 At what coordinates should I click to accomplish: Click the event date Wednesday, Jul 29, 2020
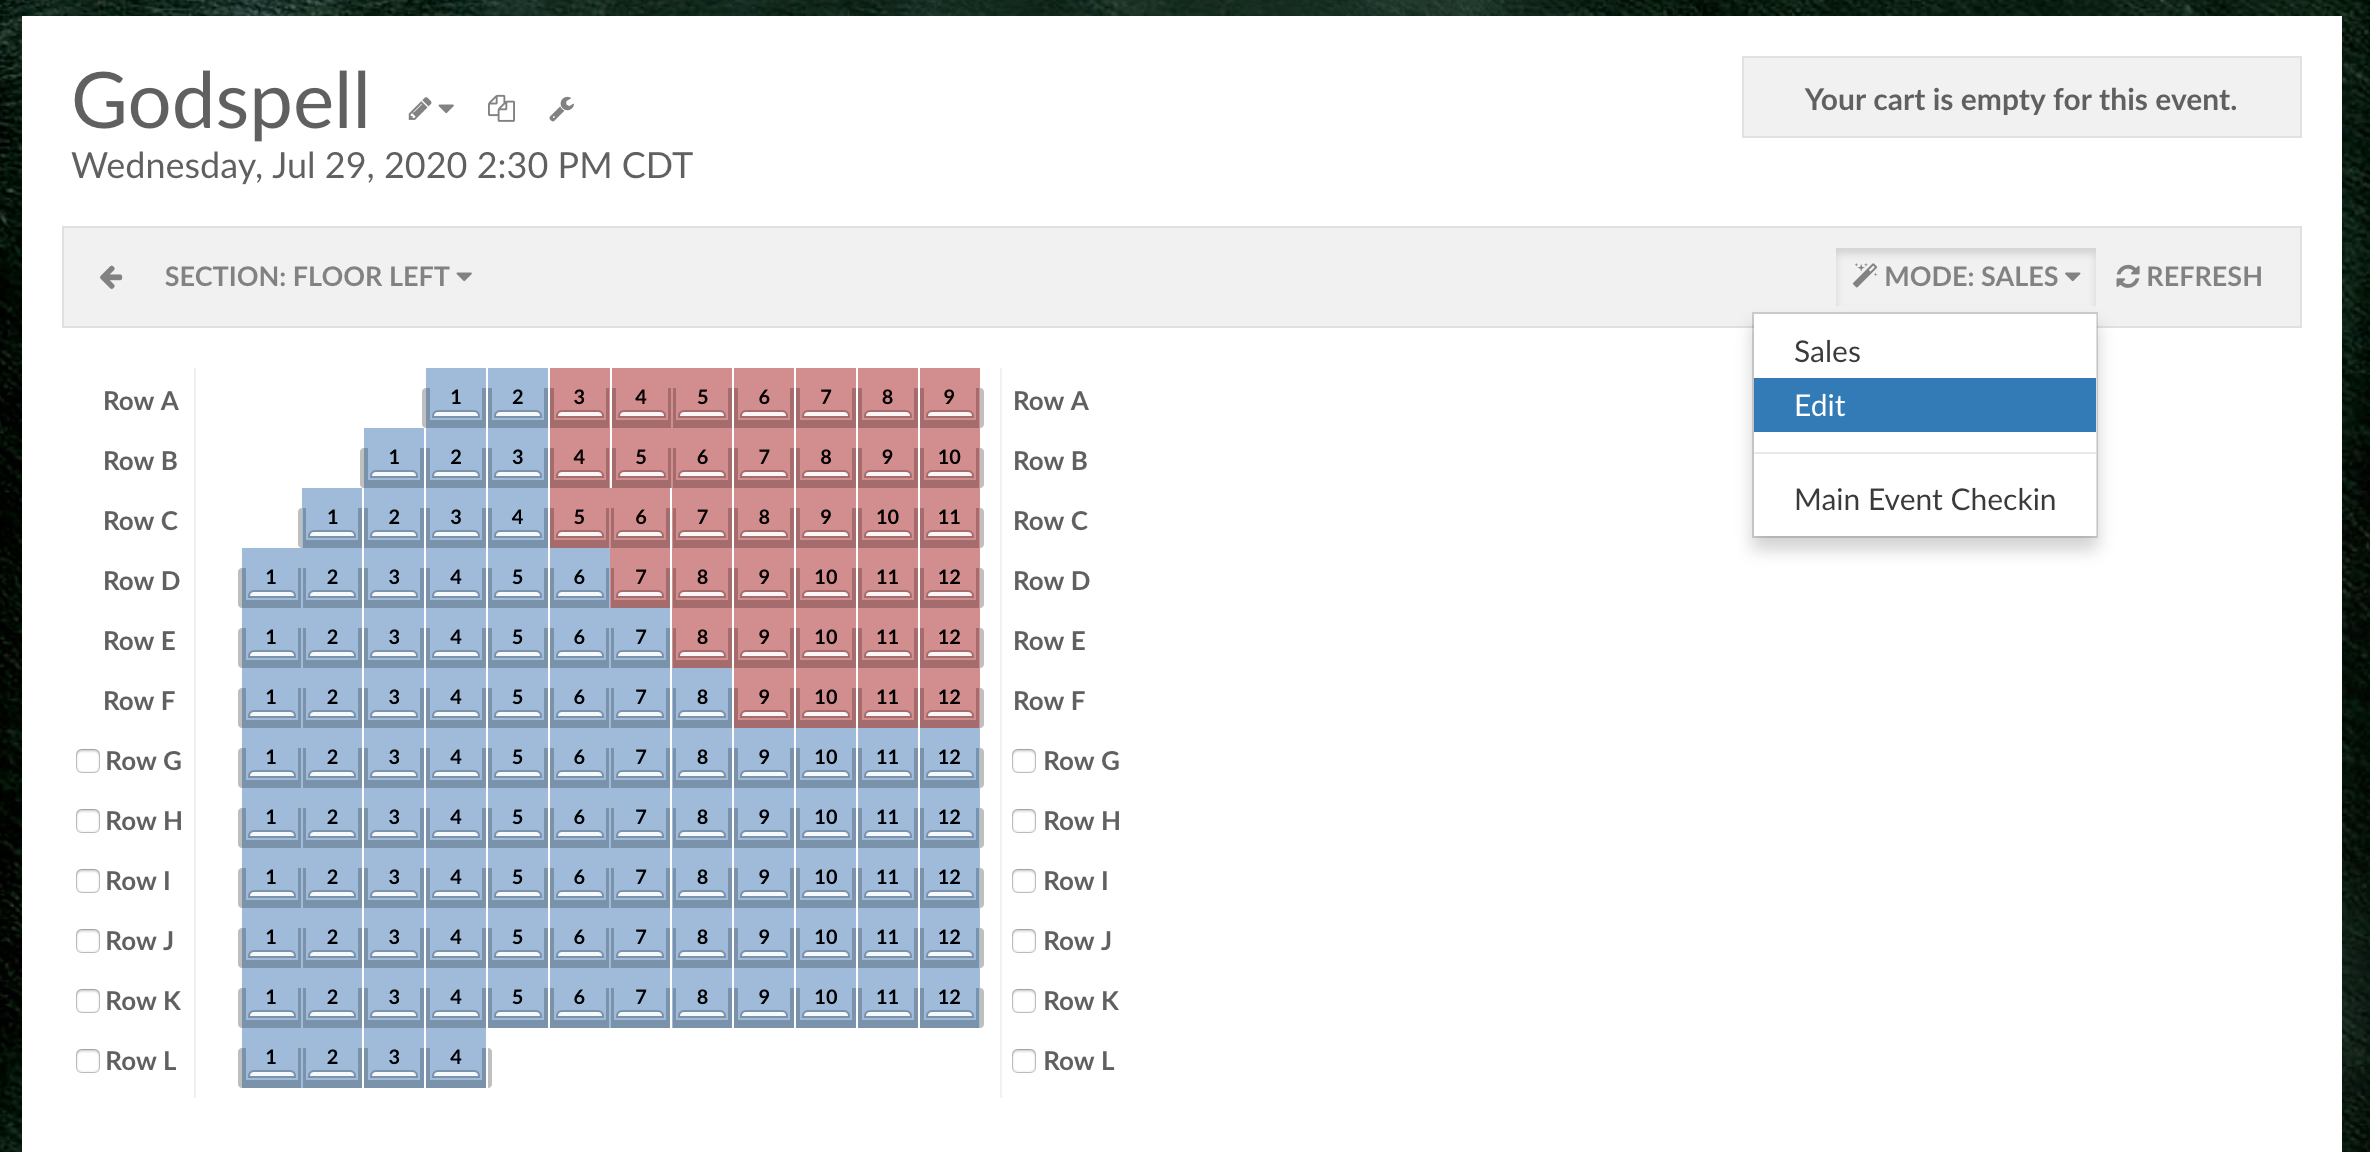[381, 165]
